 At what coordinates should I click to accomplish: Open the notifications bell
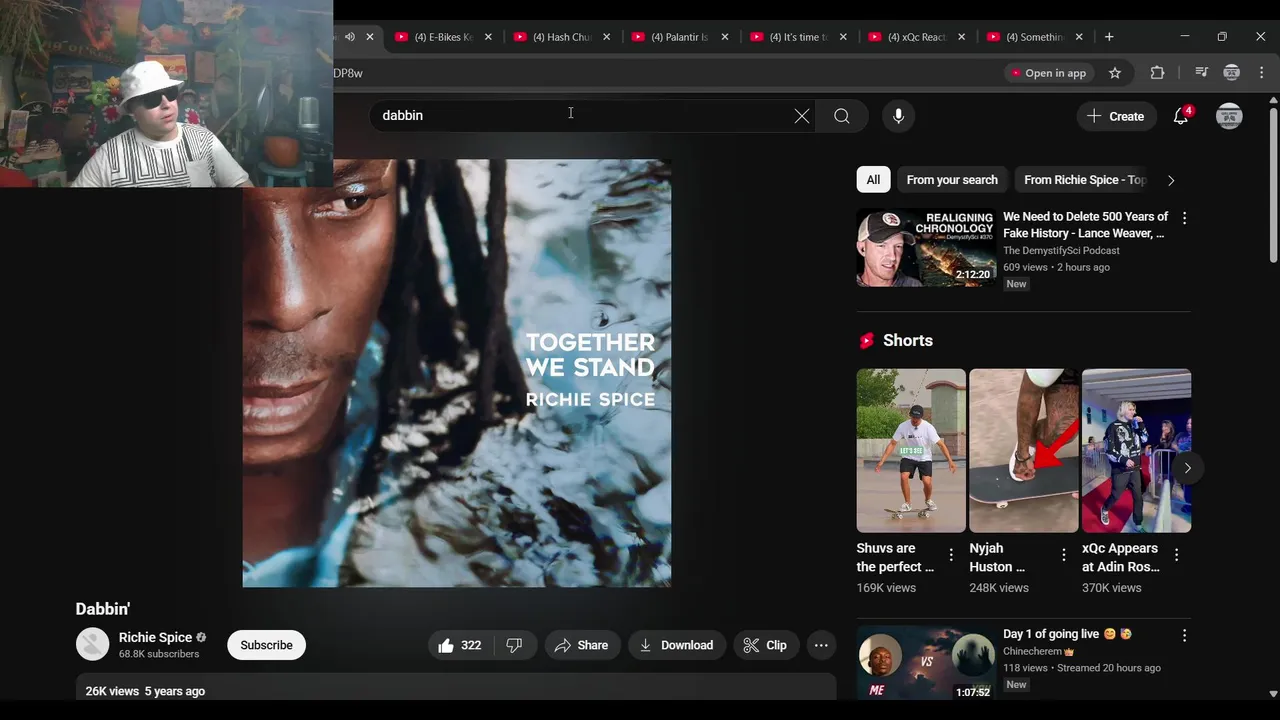pyautogui.click(x=1181, y=116)
